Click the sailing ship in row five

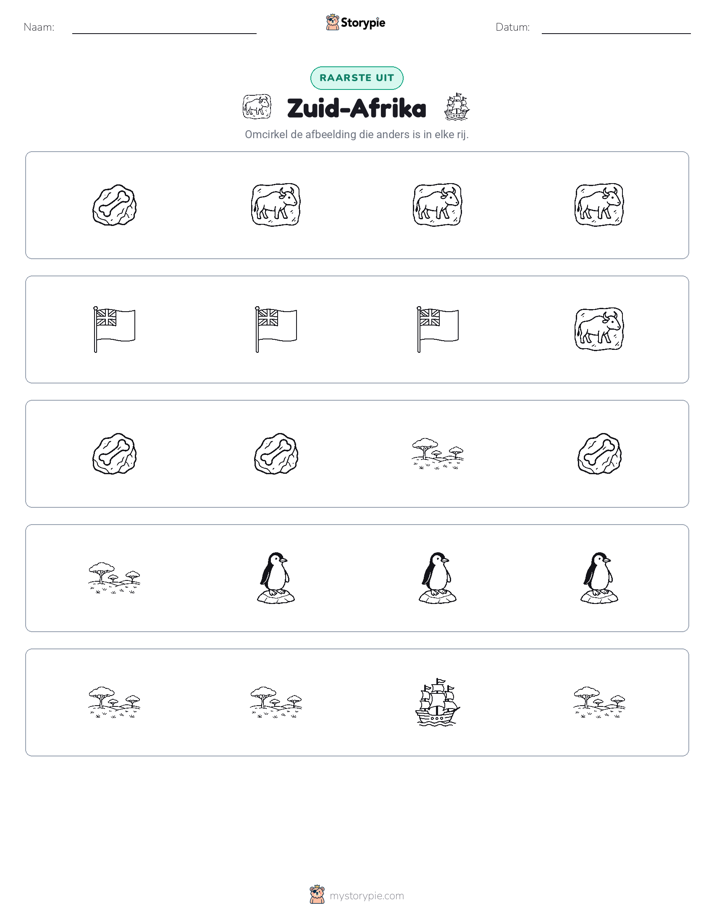click(x=437, y=702)
